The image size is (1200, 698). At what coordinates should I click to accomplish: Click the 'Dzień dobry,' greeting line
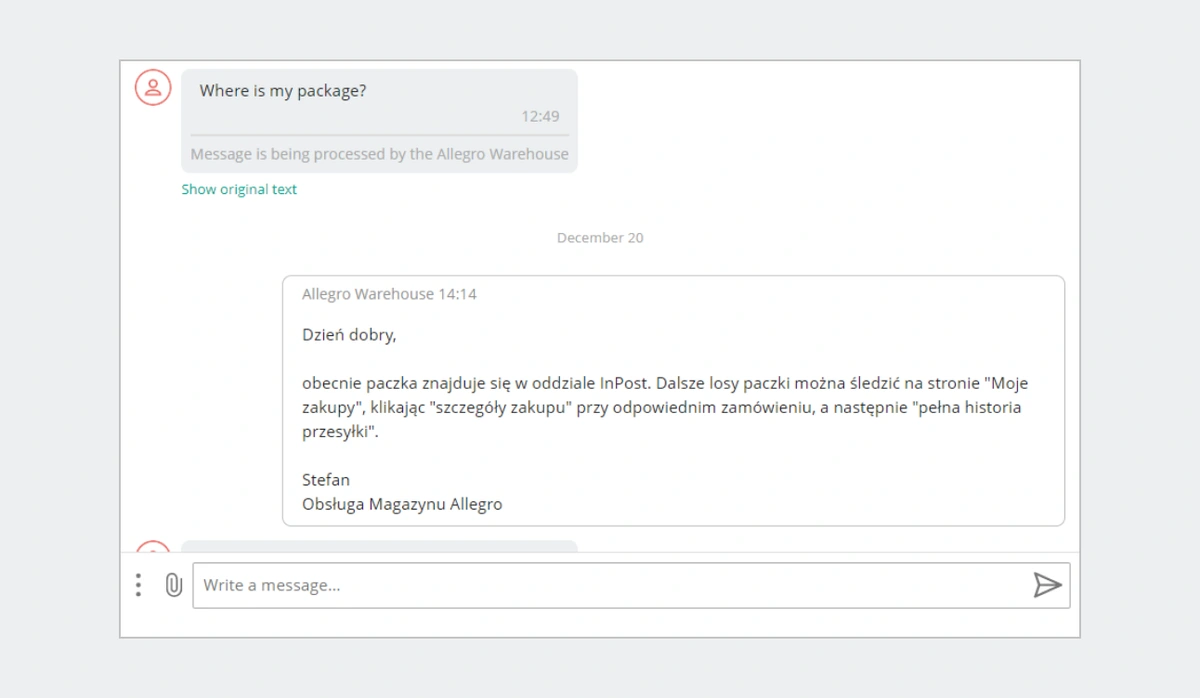(349, 335)
